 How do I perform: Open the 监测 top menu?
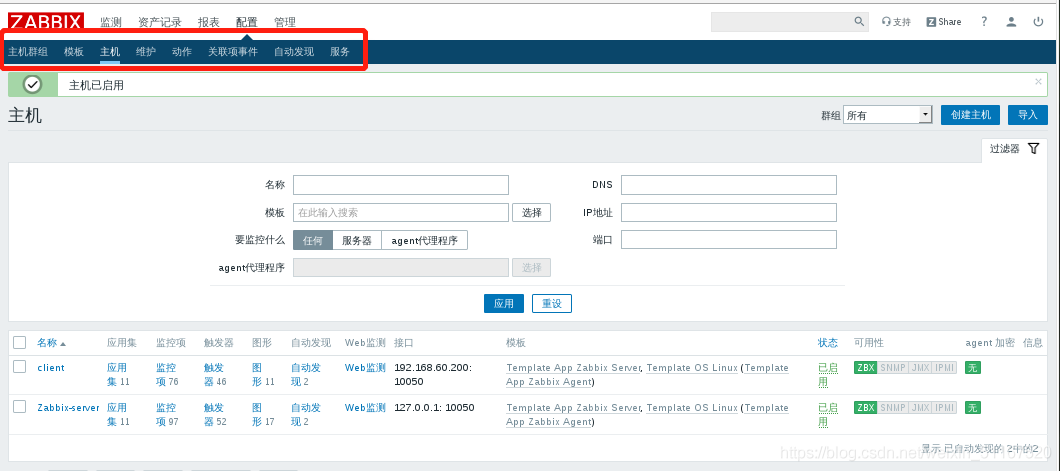(111, 22)
